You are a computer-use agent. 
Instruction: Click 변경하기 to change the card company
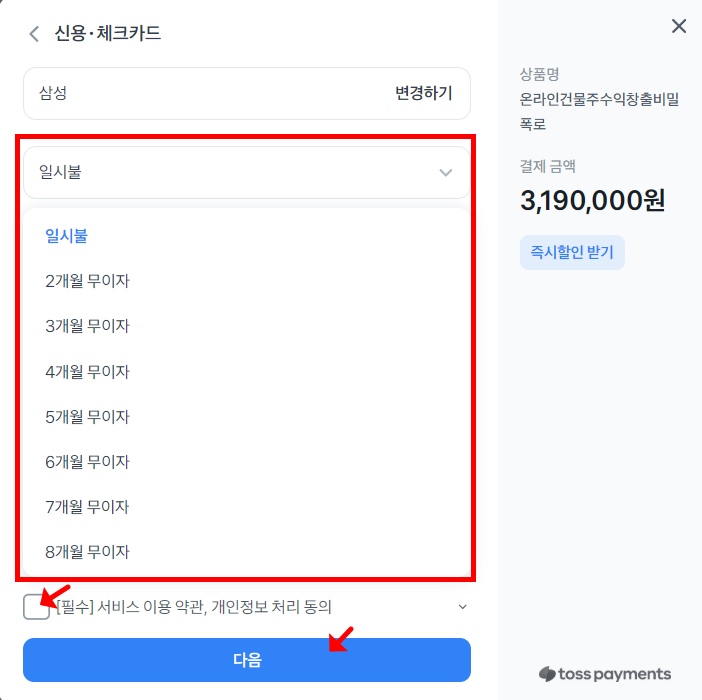(x=424, y=93)
